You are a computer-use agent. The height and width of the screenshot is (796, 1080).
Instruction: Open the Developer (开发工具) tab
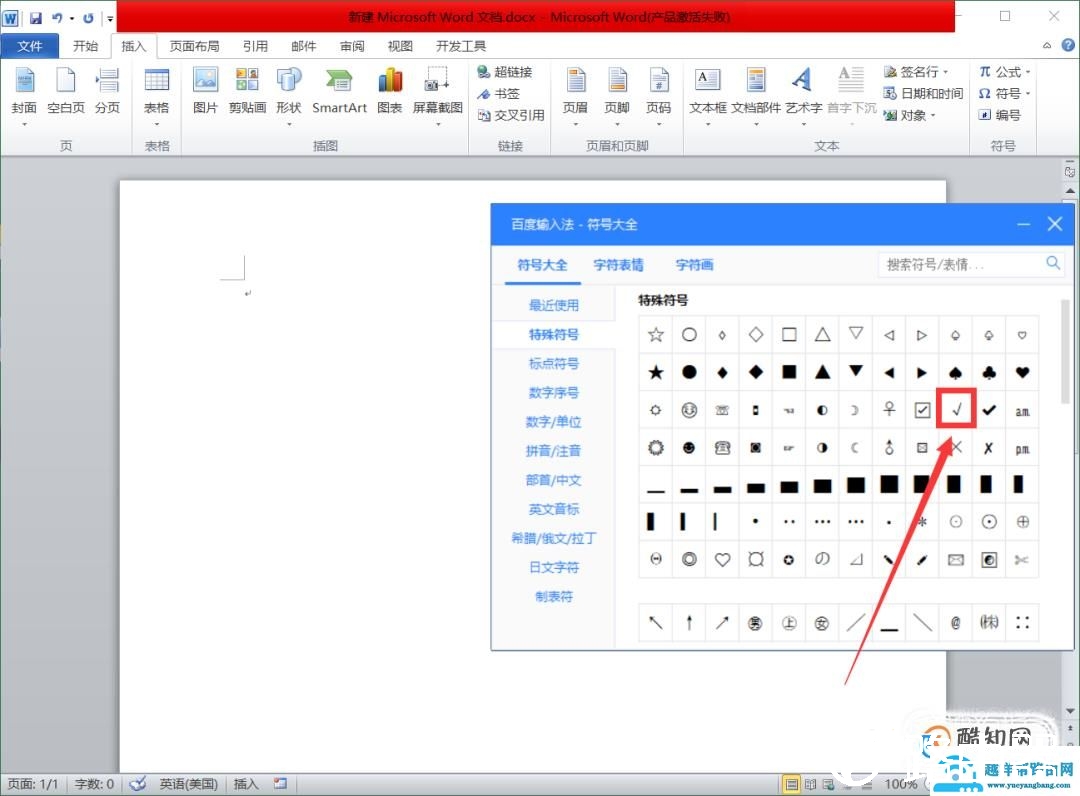tap(460, 45)
